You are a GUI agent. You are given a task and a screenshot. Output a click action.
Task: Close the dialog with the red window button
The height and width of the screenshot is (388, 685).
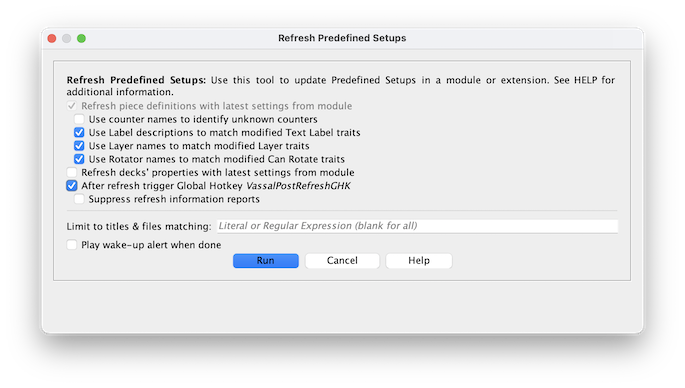tap(52, 38)
